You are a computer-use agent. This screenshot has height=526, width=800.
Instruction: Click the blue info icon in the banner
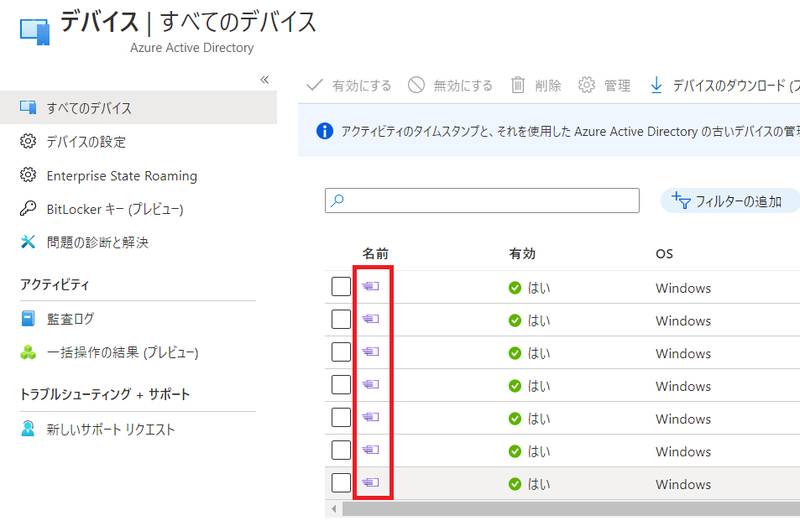click(x=324, y=131)
